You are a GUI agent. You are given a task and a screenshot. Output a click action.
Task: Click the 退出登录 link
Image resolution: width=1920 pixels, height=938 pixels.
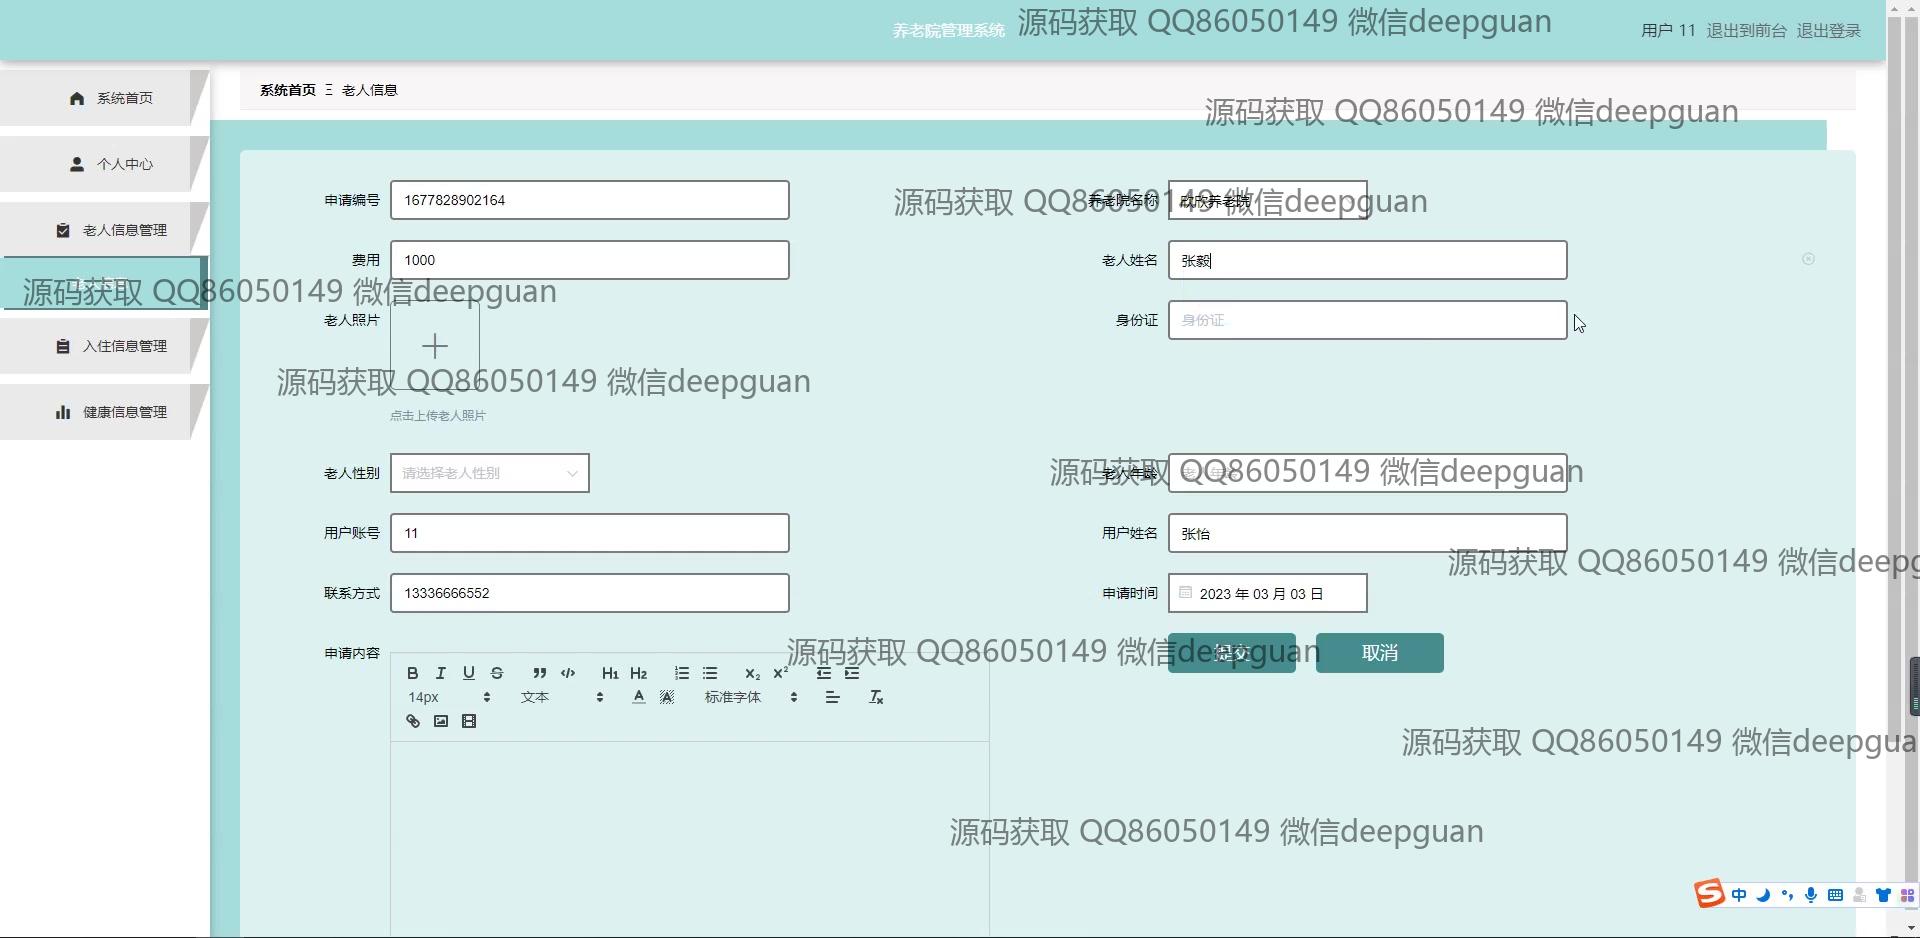pos(1828,31)
